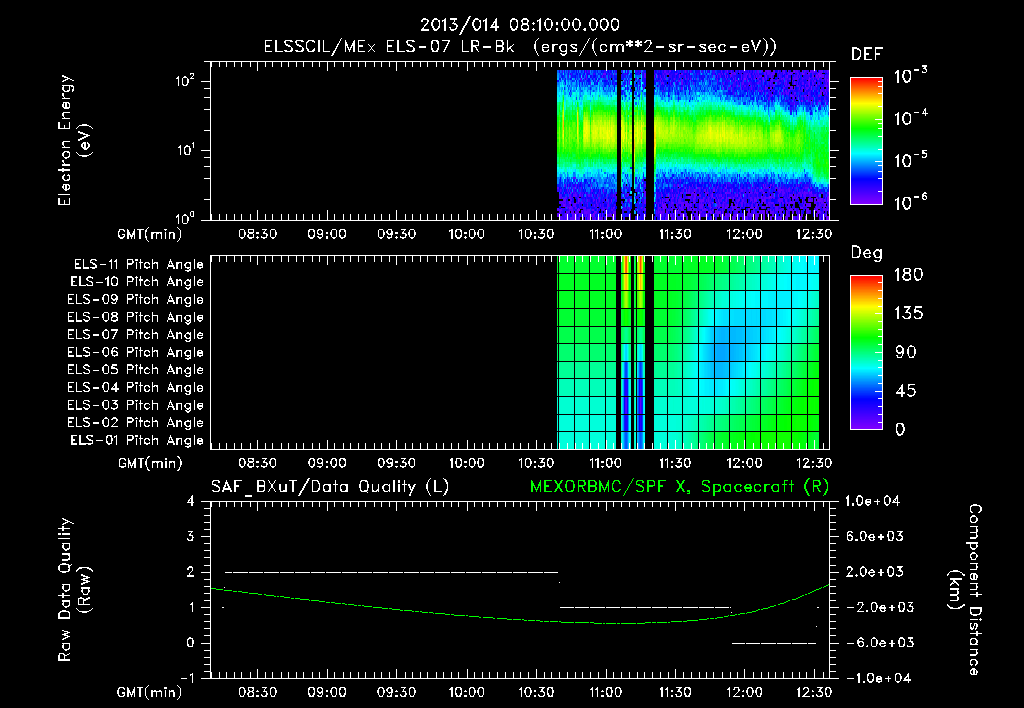Select the ELS-02 Pitch Angle row label
This screenshot has width=1024, height=708.
pyautogui.click(x=135, y=423)
